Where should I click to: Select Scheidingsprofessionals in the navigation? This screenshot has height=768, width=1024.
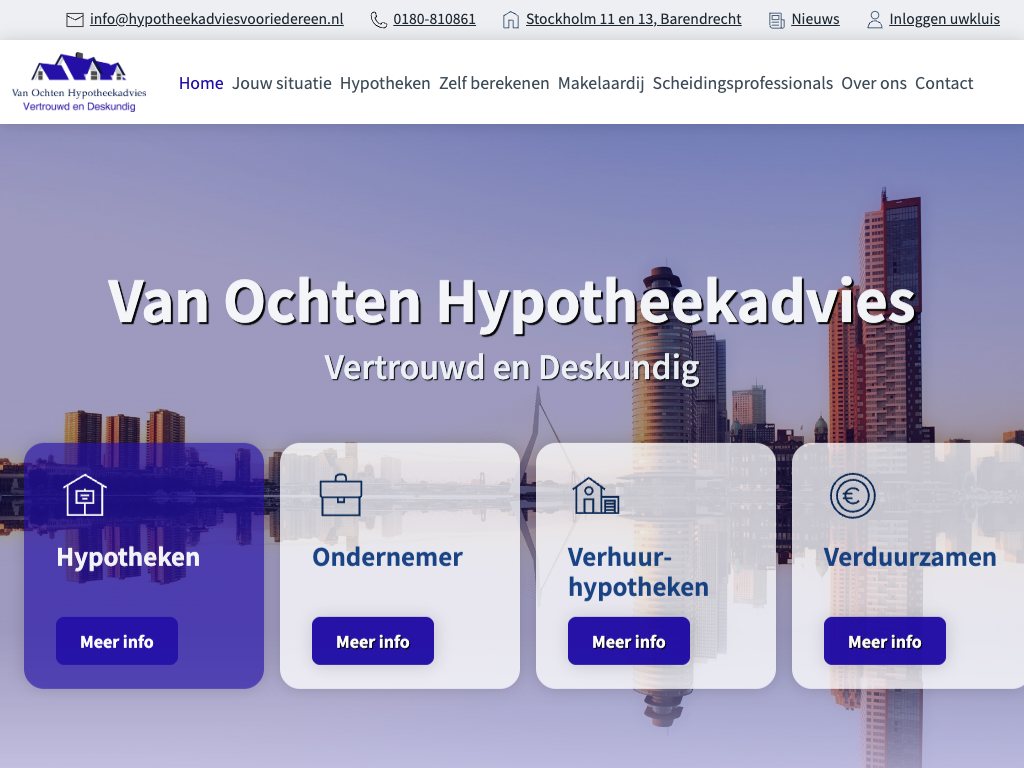point(742,83)
